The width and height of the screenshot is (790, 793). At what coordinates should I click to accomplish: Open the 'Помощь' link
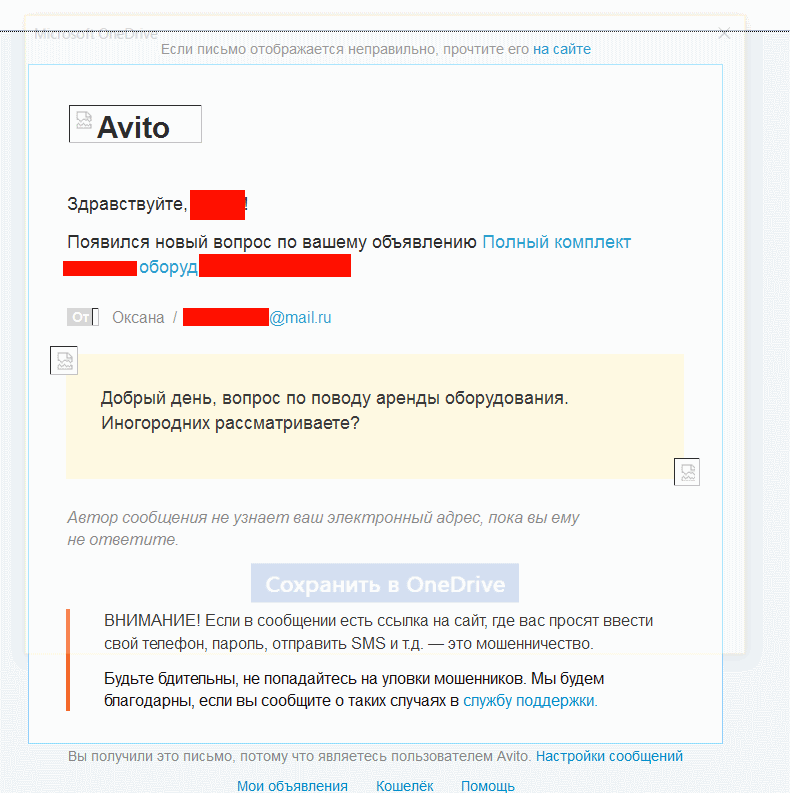488,785
